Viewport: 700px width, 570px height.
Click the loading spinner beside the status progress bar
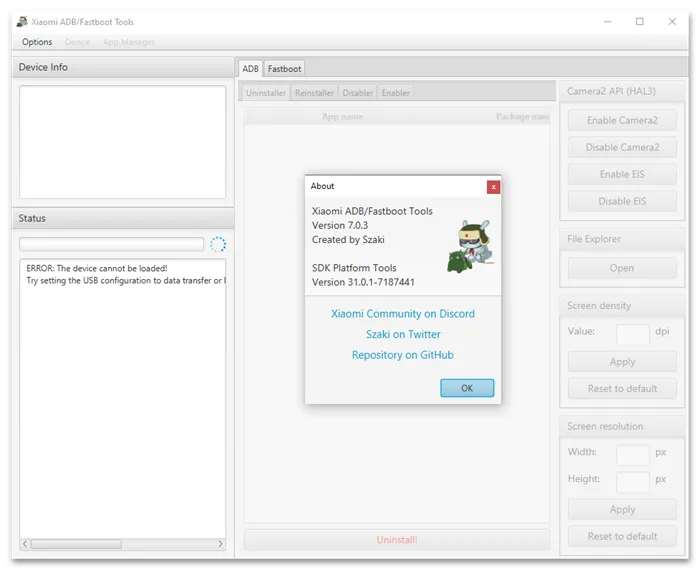point(218,244)
